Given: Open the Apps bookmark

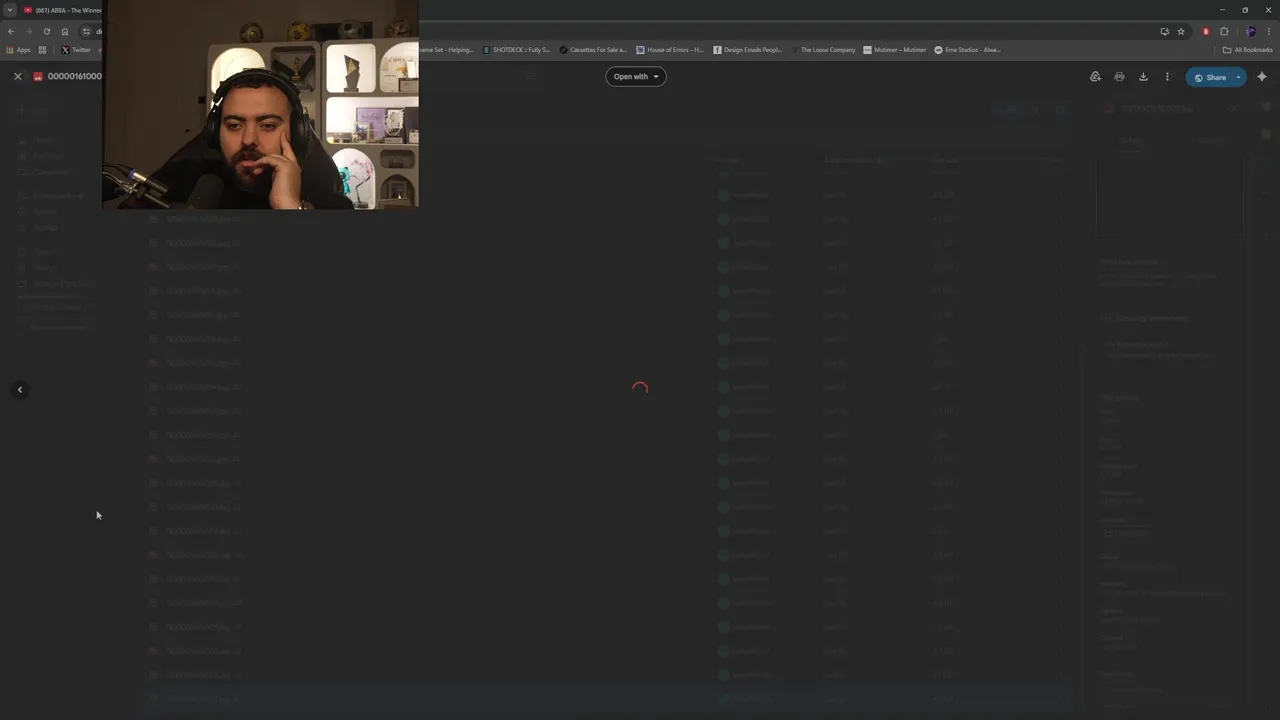Looking at the screenshot, I should [x=19, y=50].
